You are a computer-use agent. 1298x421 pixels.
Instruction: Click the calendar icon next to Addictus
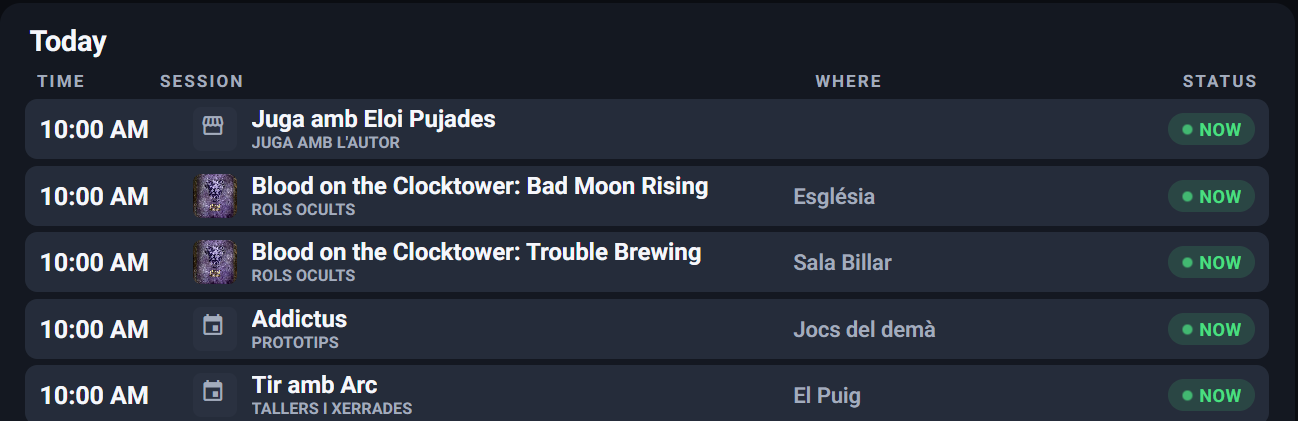pyautogui.click(x=212, y=326)
